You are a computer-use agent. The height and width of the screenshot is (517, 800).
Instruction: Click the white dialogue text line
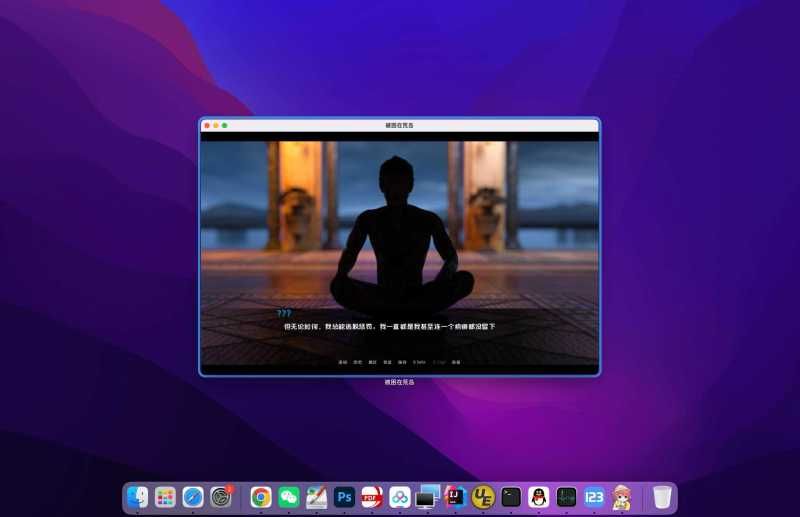click(389, 326)
